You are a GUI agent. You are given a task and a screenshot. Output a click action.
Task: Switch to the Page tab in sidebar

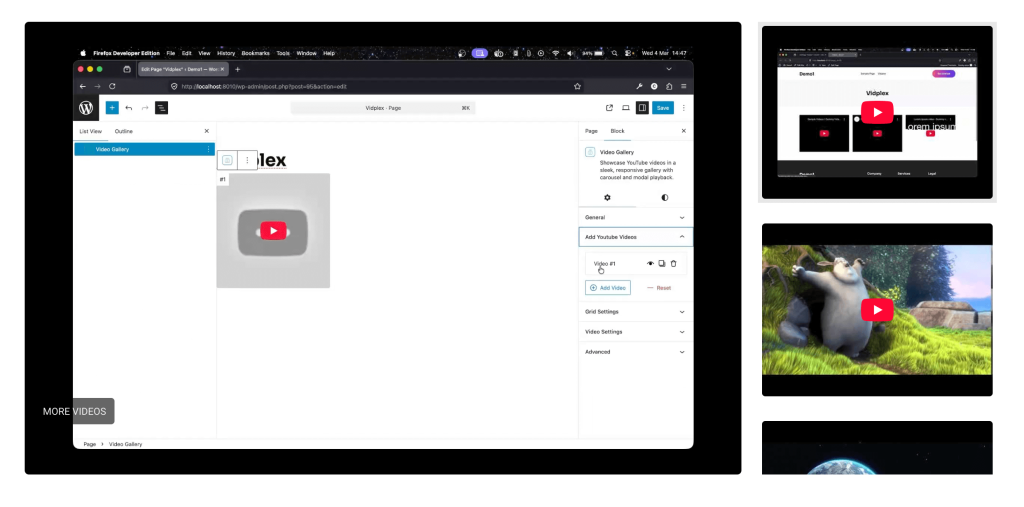pyautogui.click(x=591, y=131)
